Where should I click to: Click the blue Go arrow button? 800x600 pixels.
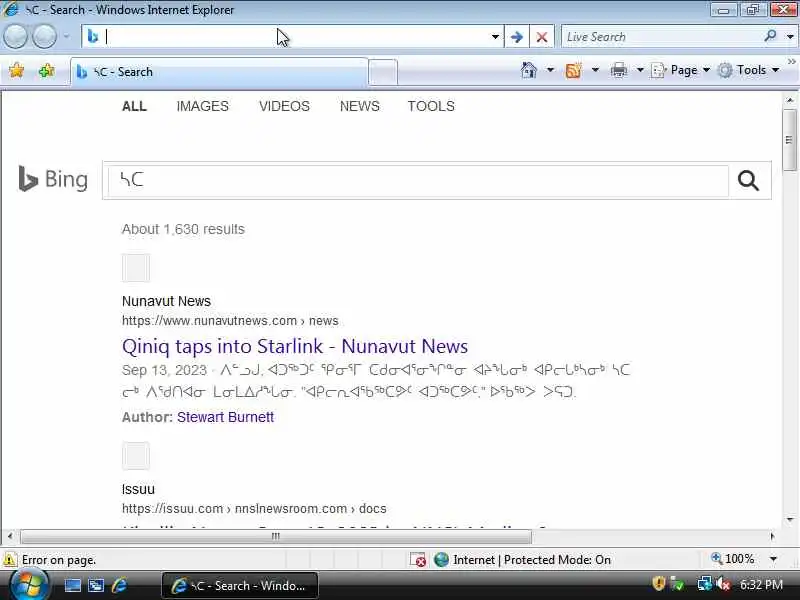(x=516, y=37)
